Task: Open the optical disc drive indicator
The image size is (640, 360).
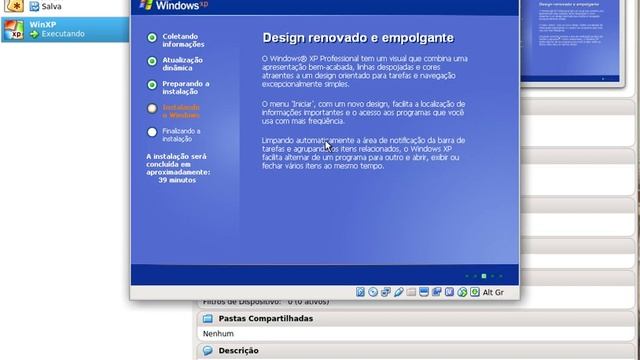Action: [373, 292]
